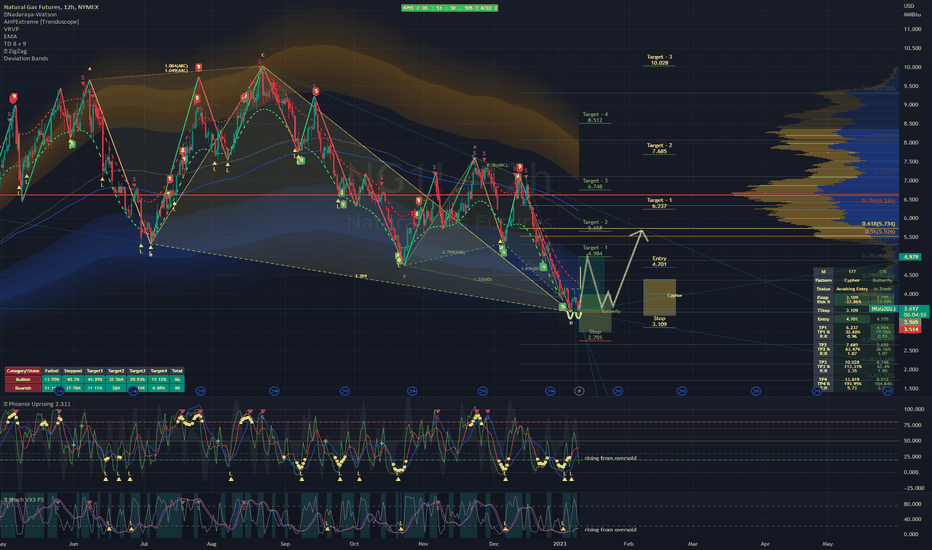Click the grey 3.565 price axis tag
This screenshot has height=550, width=932.
tap(910, 322)
